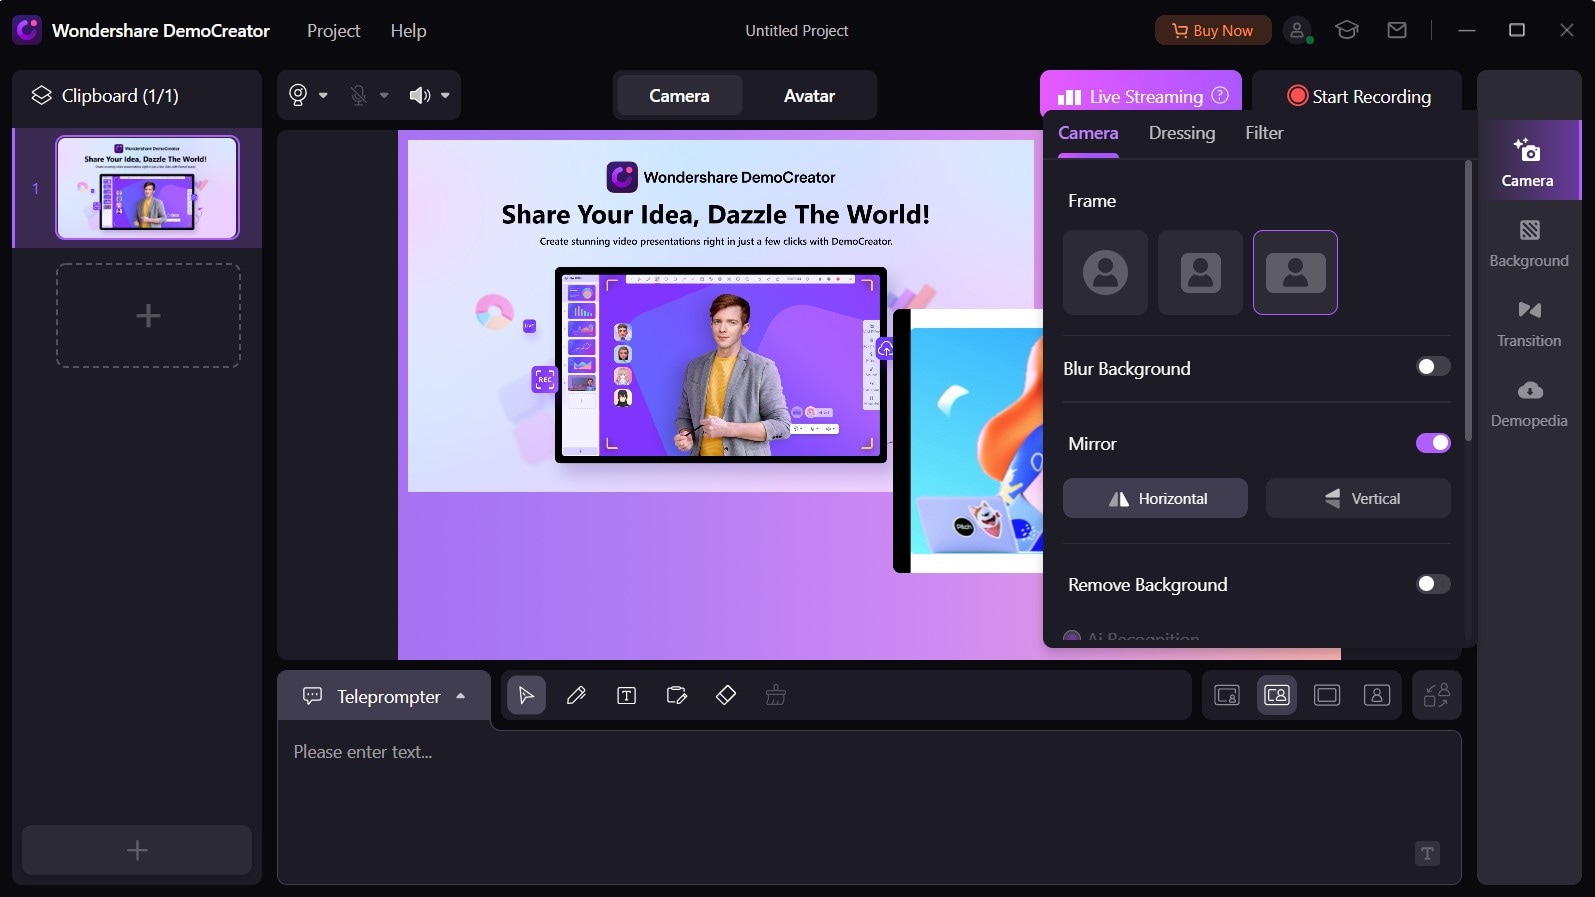1595x897 pixels.
Task: Select the cursor pointer tool
Action: click(x=526, y=695)
